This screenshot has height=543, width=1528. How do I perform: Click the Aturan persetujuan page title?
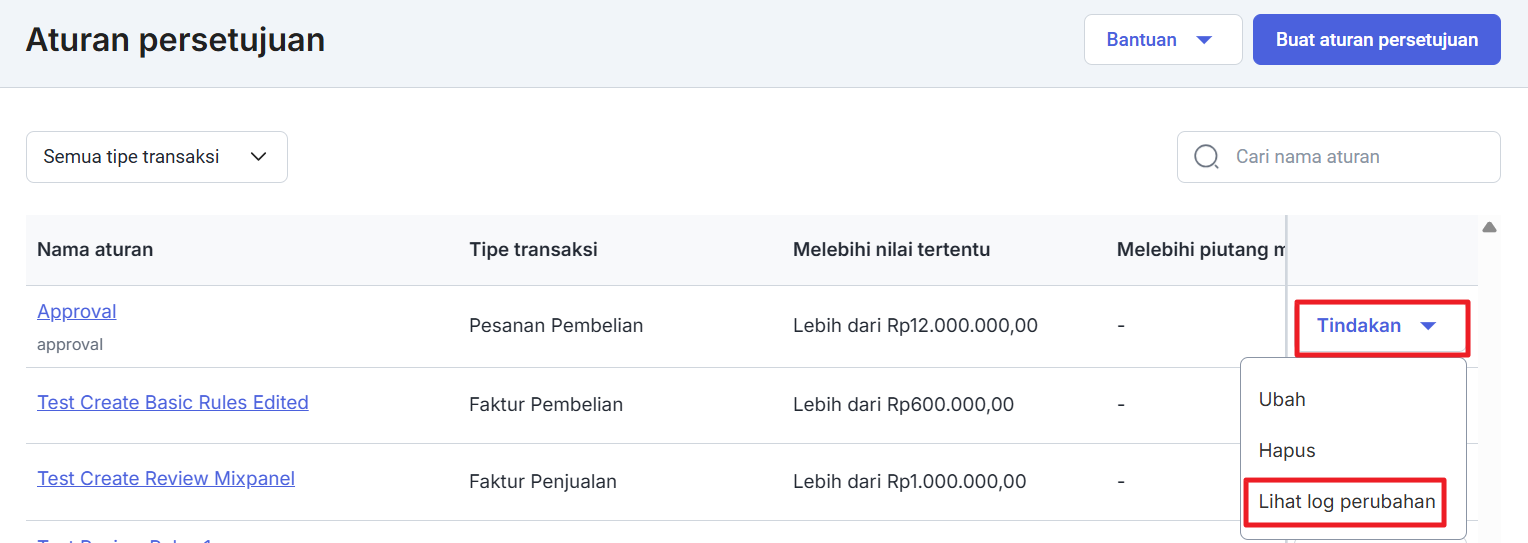(175, 40)
